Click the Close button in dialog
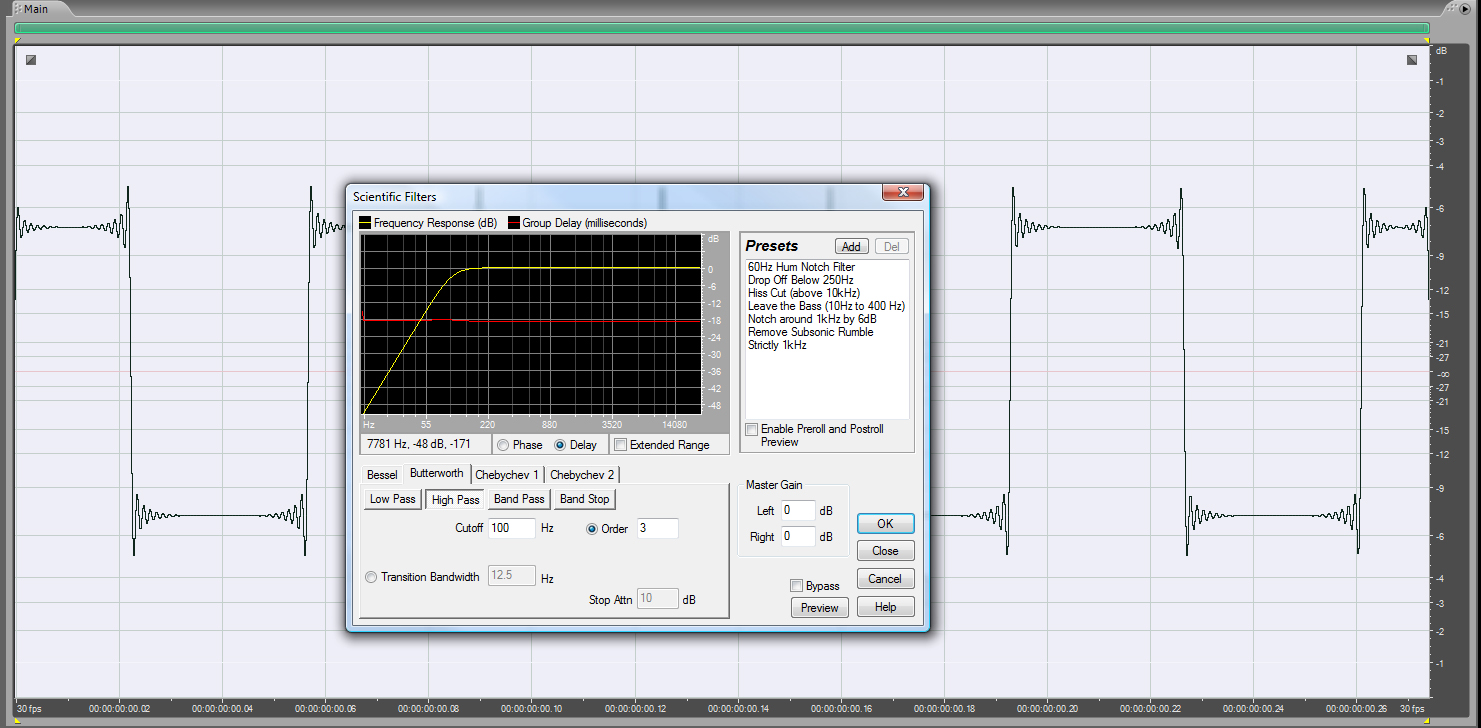Viewport: 1481px width, 728px height. [885, 551]
